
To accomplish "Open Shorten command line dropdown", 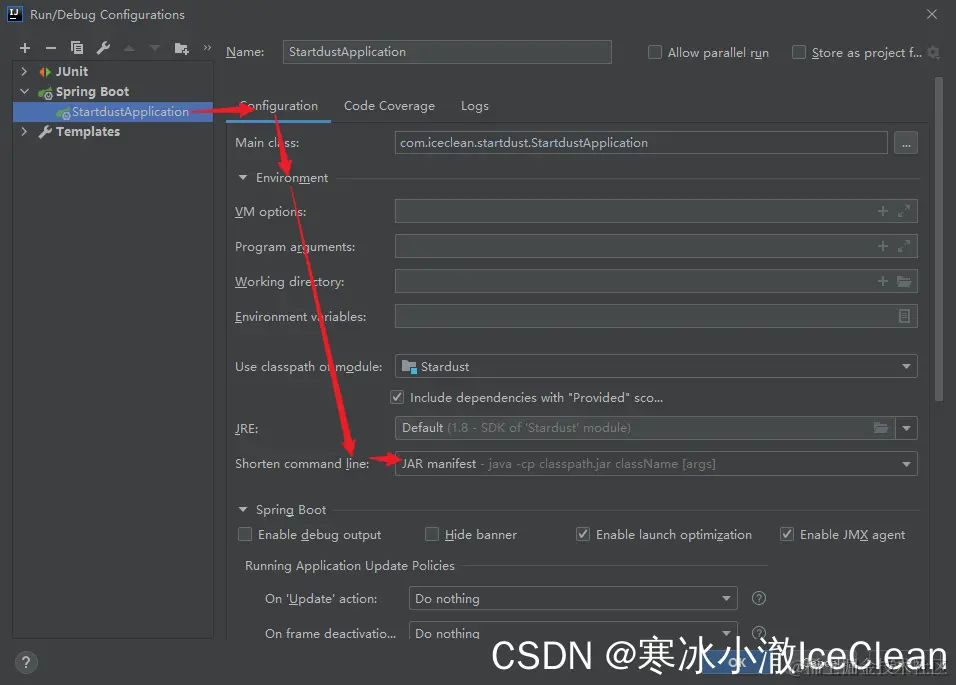I will click(656, 464).
